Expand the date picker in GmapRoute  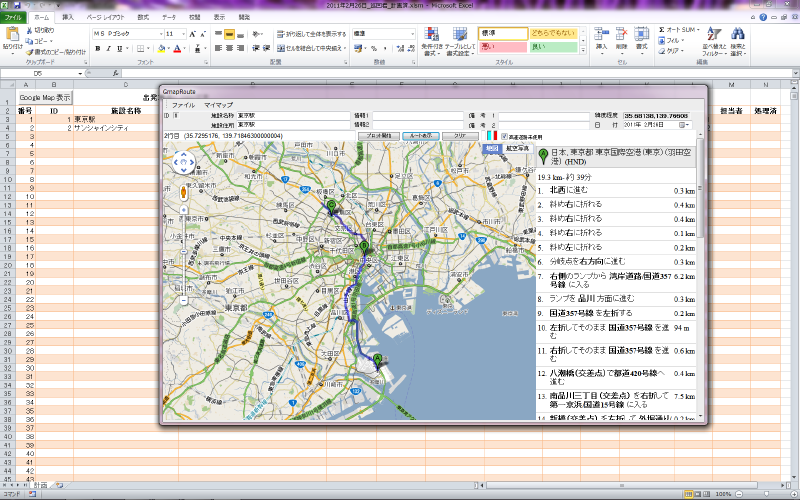click(686, 125)
